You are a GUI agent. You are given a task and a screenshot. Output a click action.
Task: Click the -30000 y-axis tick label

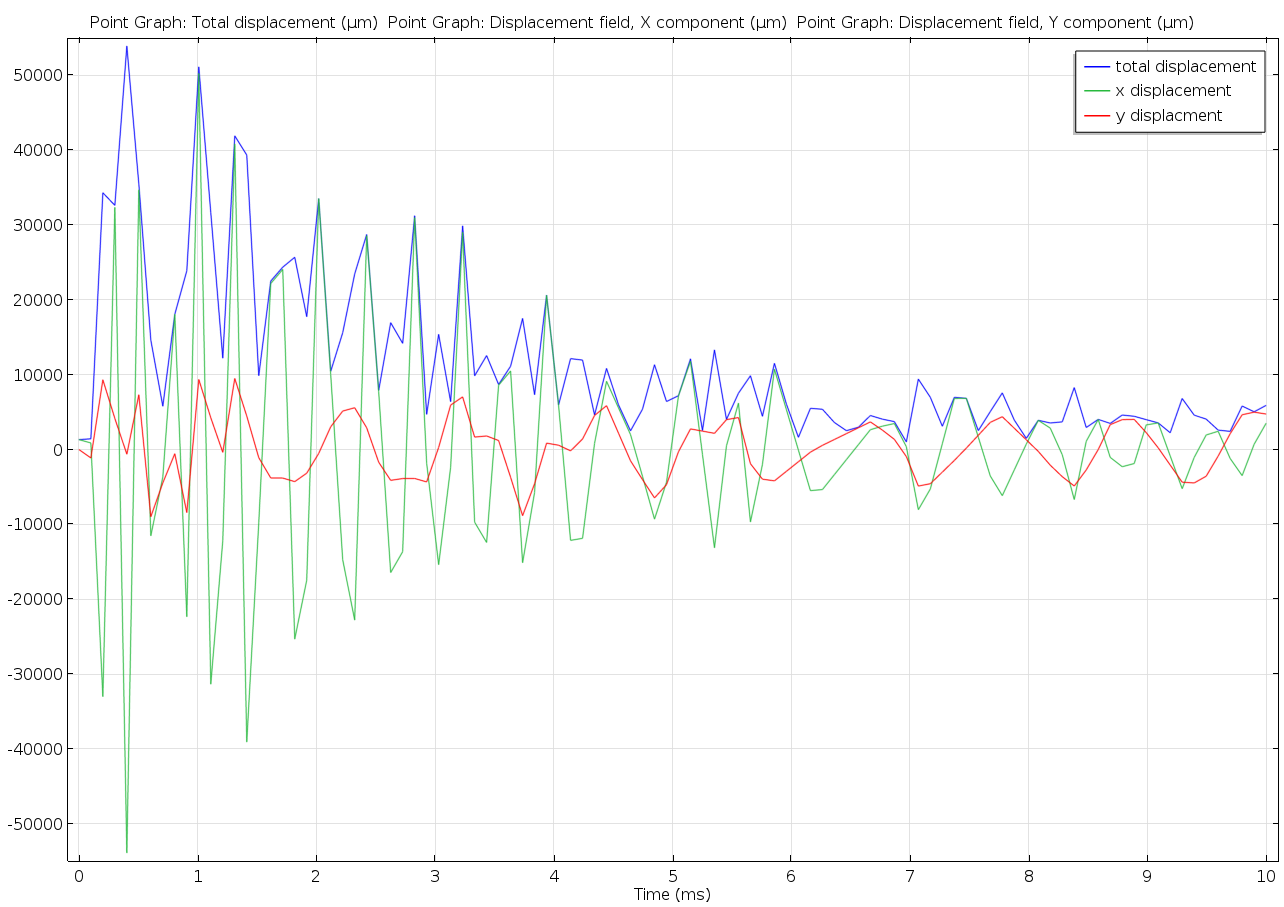click(33, 674)
